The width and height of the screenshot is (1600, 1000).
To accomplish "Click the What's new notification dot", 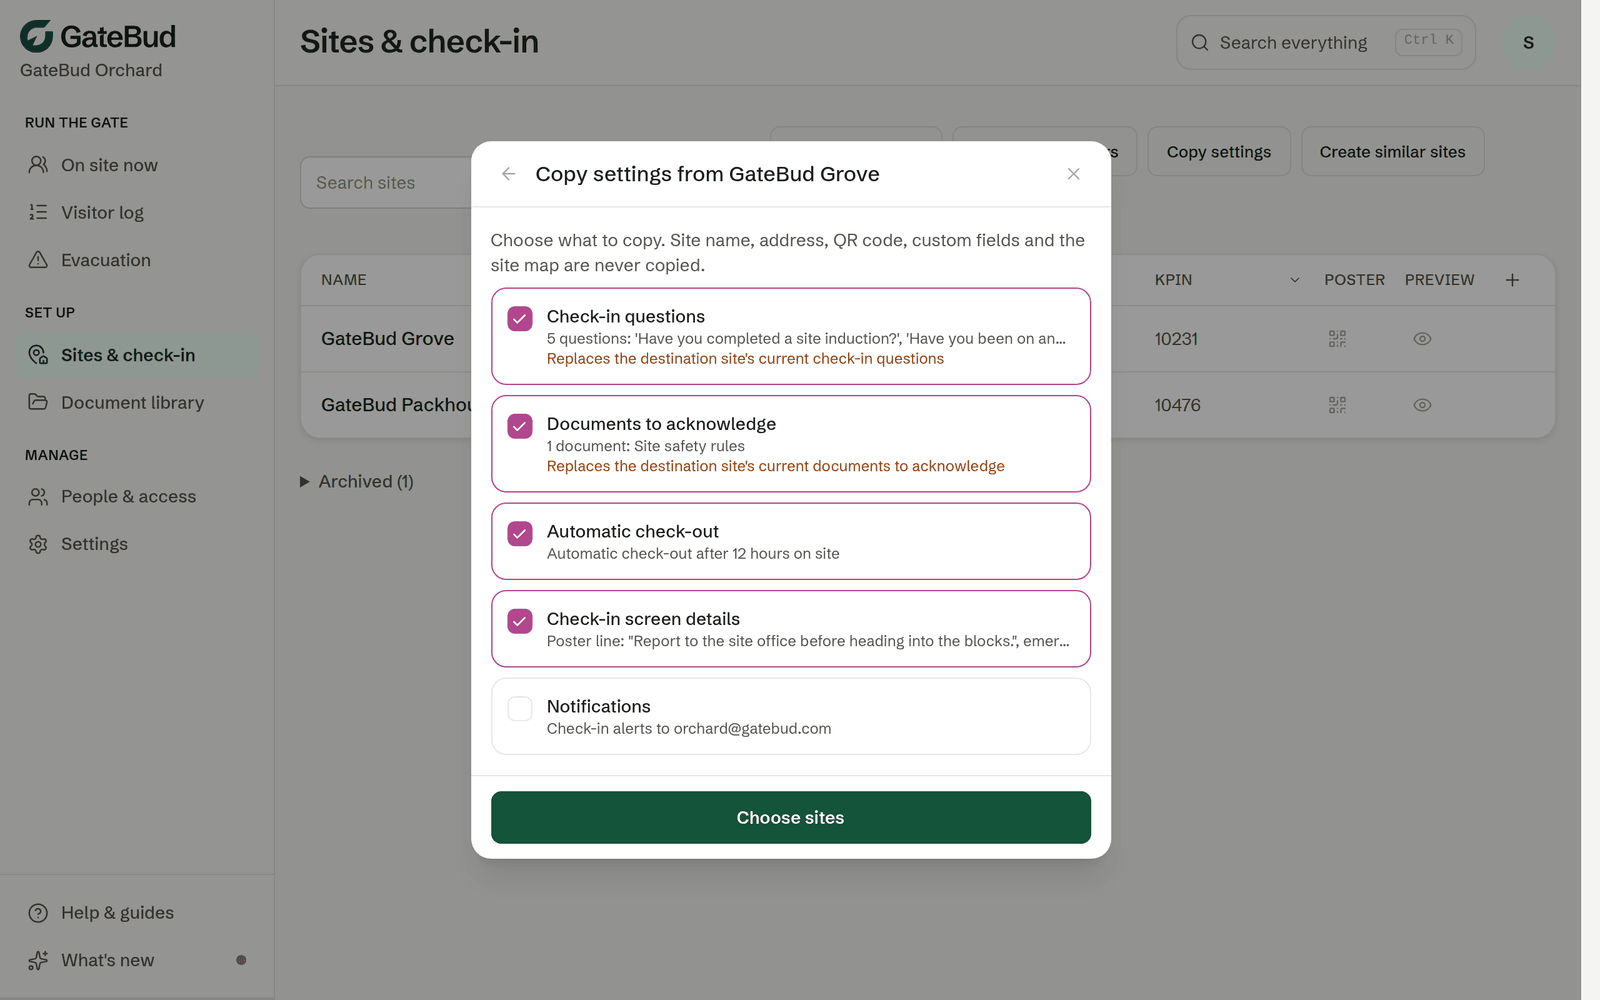I will pyautogui.click(x=241, y=960).
